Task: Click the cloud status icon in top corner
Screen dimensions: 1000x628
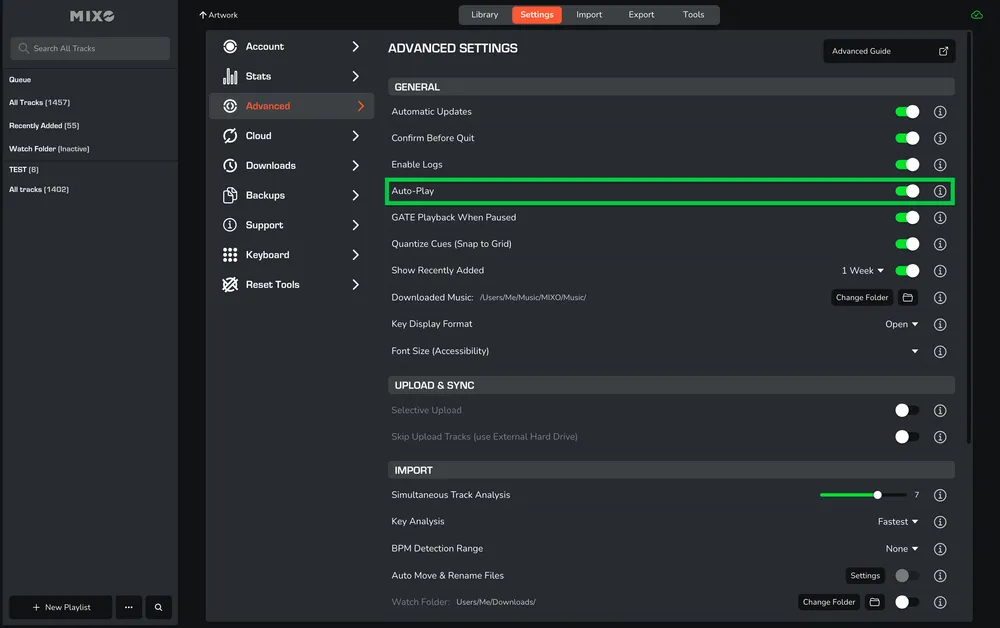Action: (976, 15)
